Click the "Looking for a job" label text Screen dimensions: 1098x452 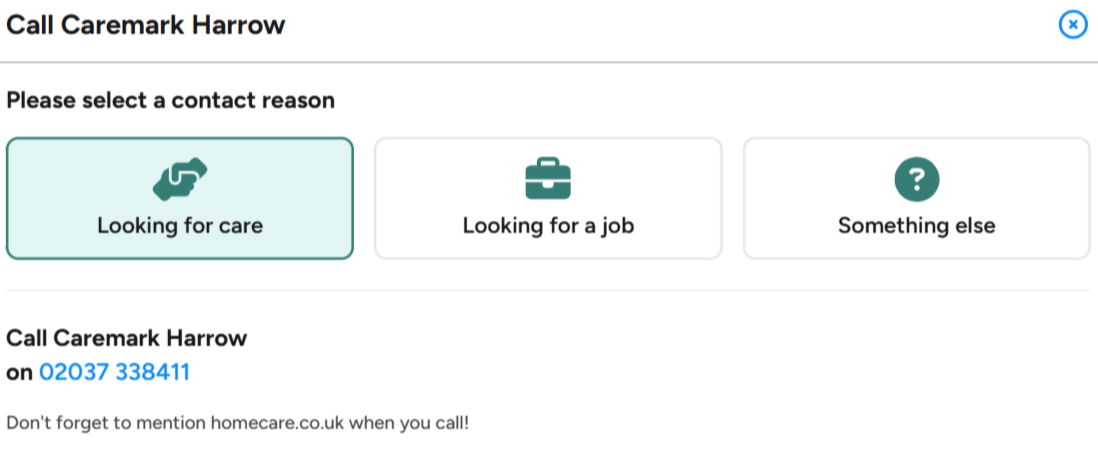pos(548,226)
